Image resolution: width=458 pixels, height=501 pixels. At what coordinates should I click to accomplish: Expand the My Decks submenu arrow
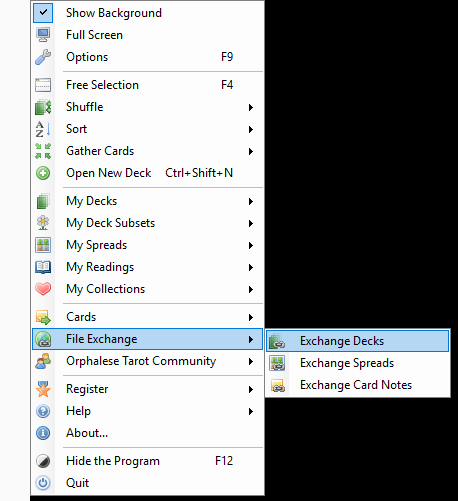tap(251, 201)
